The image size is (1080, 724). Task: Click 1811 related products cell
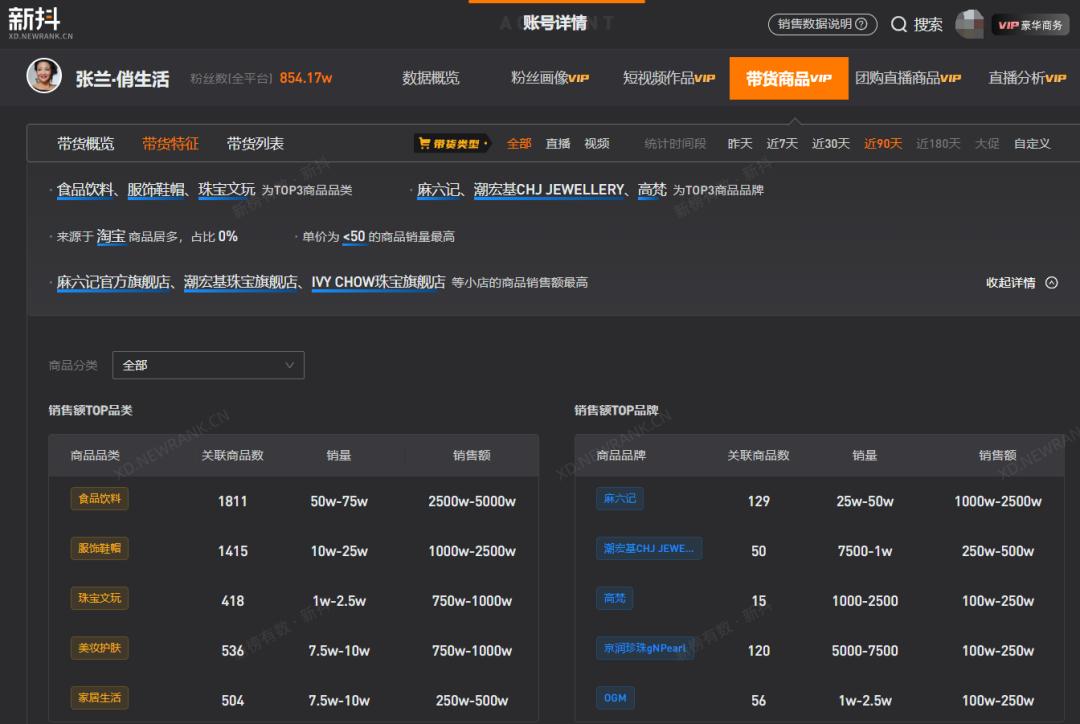[x=232, y=501]
